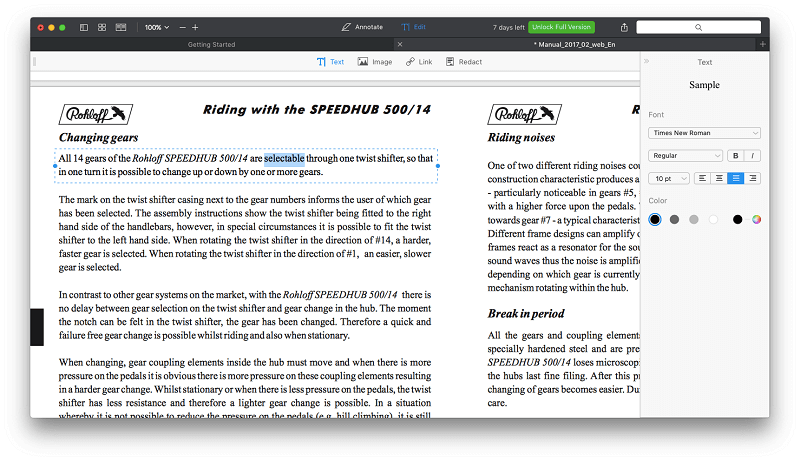
Task: Select the Redact tool
Action: pyautogui.click(x=464, y=62)
